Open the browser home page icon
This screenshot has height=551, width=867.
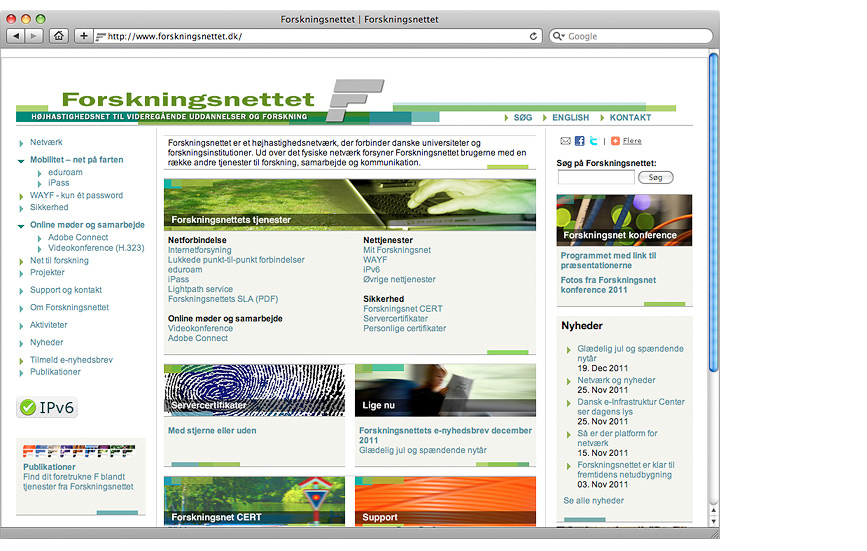59,36
